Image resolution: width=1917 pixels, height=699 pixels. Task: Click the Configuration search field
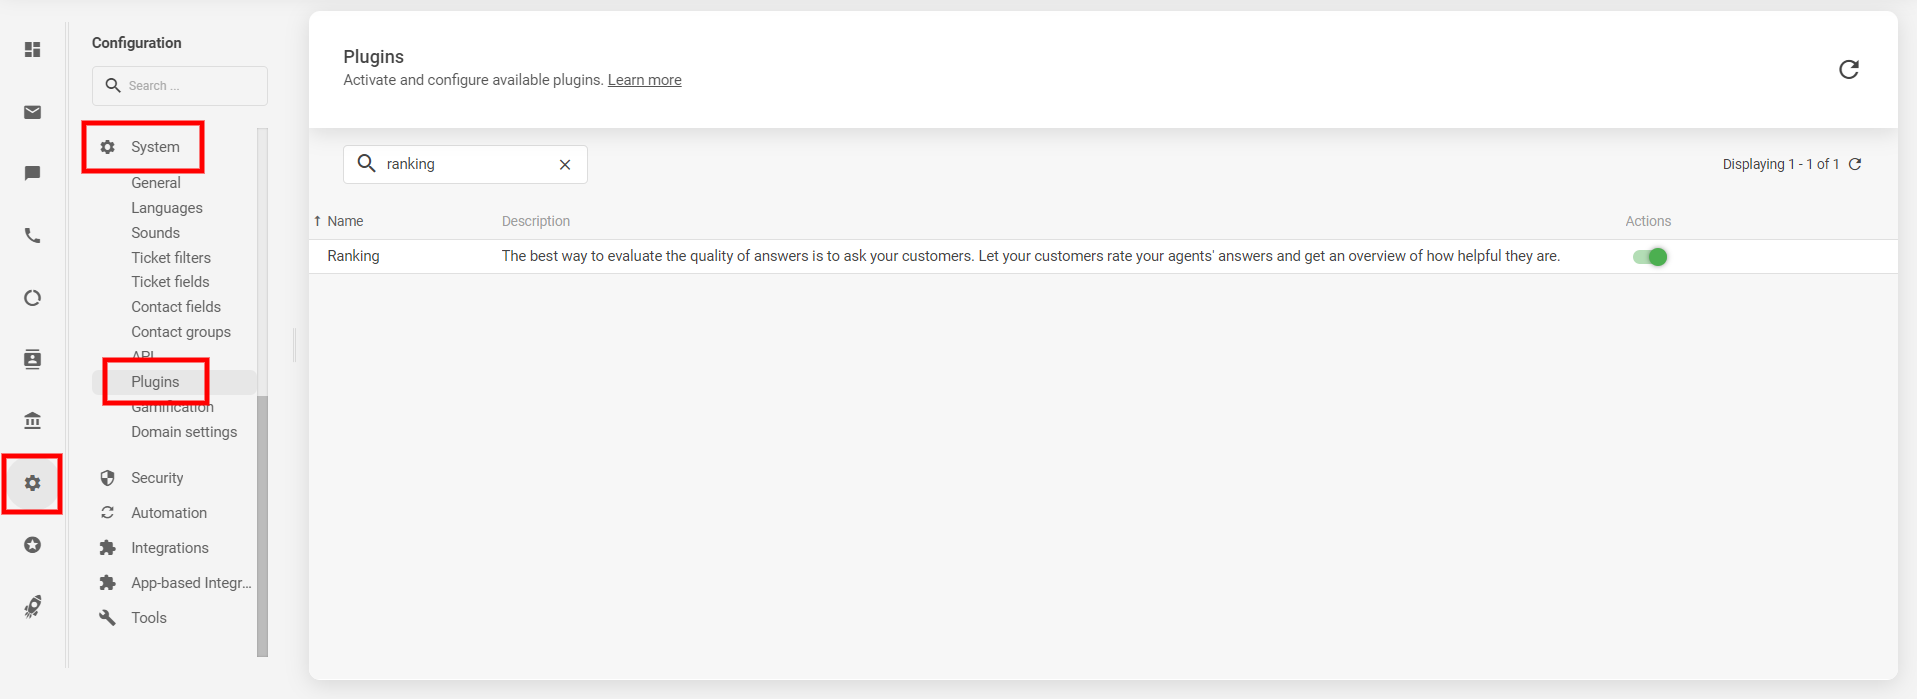coord(190,86)
